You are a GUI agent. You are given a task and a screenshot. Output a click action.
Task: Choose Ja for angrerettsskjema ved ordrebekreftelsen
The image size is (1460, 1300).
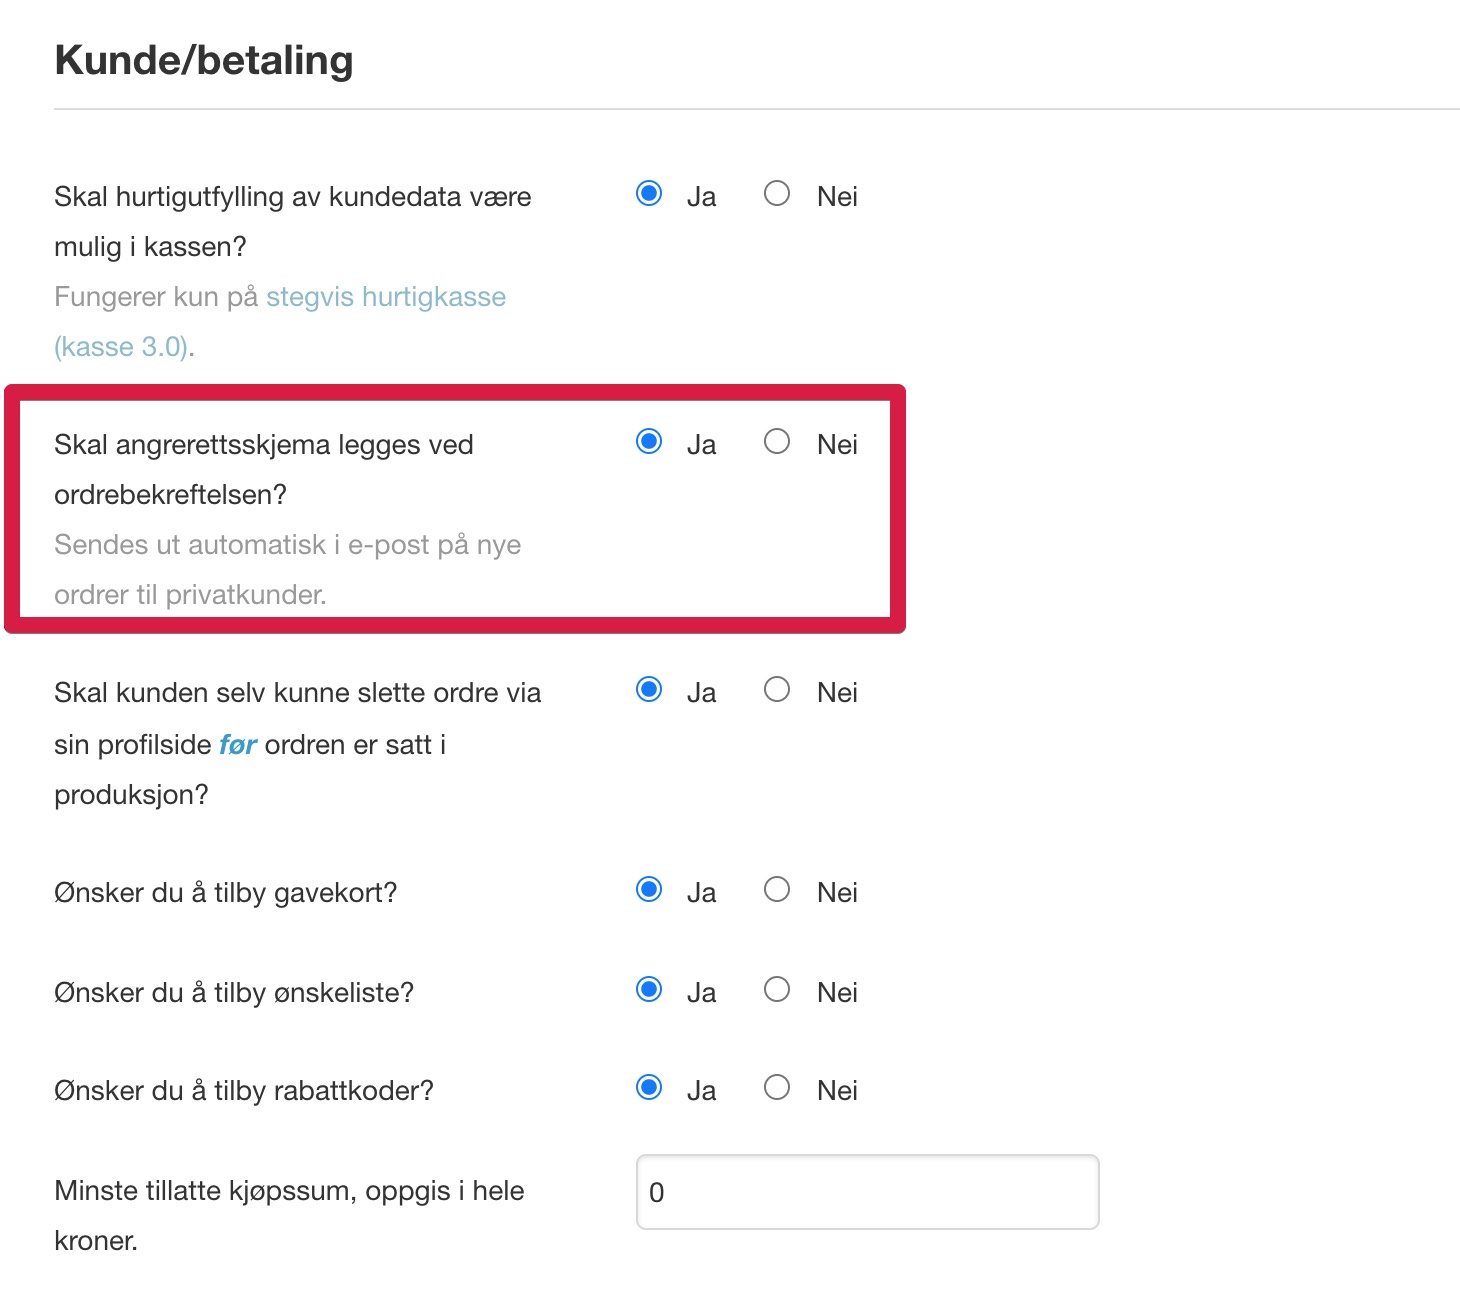[649, 441]
